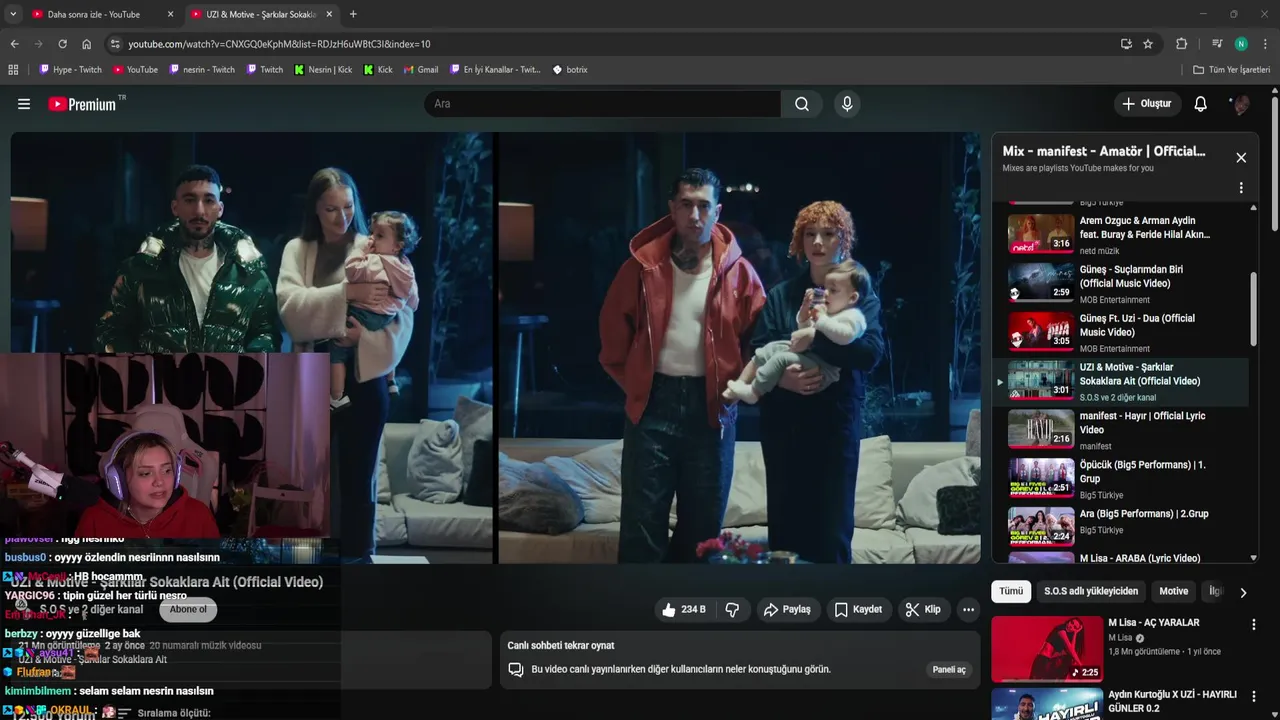1280x720 pixels.
Task: Open the nesrin - Twitch bookmark
Action: pyautogui.click(x=202, y=70)
